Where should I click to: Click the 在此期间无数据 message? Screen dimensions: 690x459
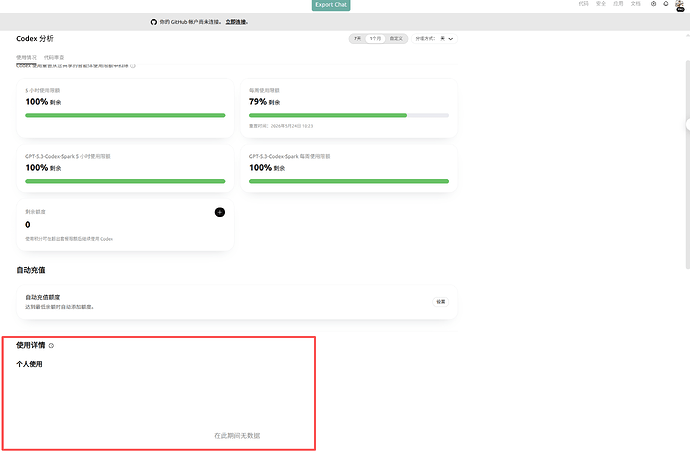(x=237, y=436)
